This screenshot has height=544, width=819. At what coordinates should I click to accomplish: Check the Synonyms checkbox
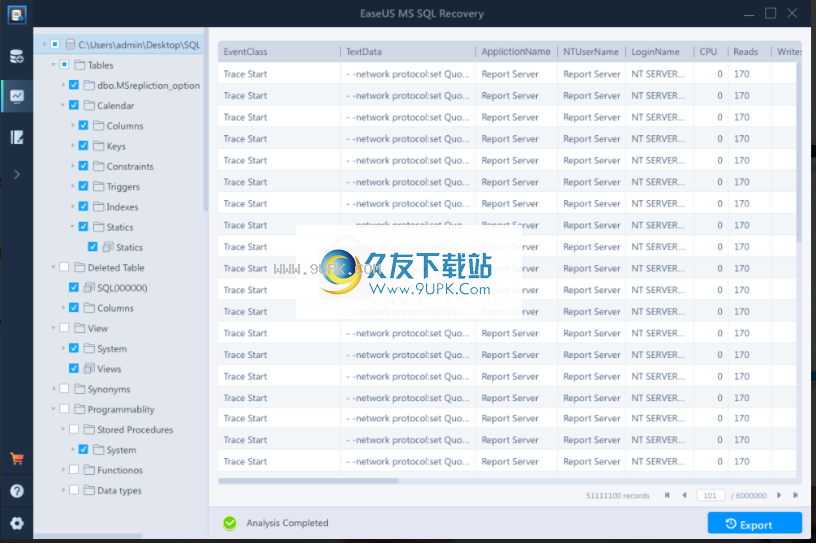coord(64,389)
